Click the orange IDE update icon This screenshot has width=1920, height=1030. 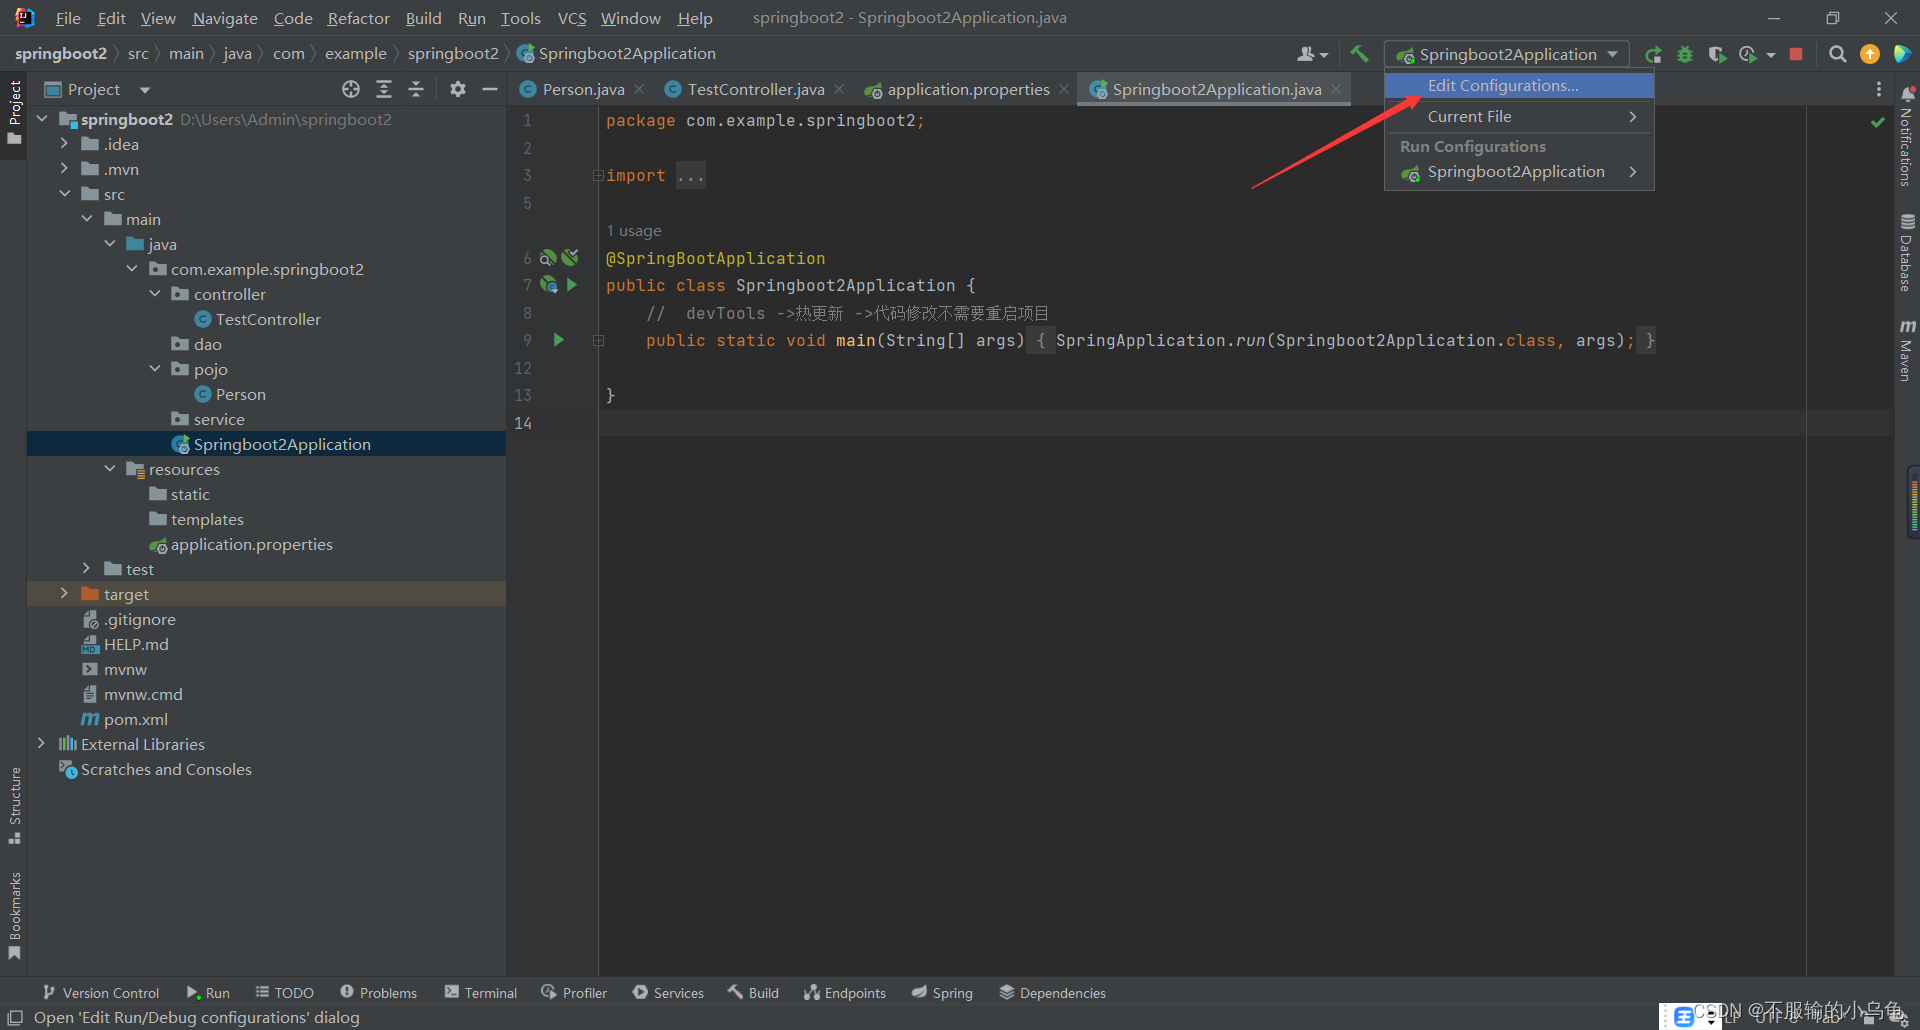(1869, 54)
